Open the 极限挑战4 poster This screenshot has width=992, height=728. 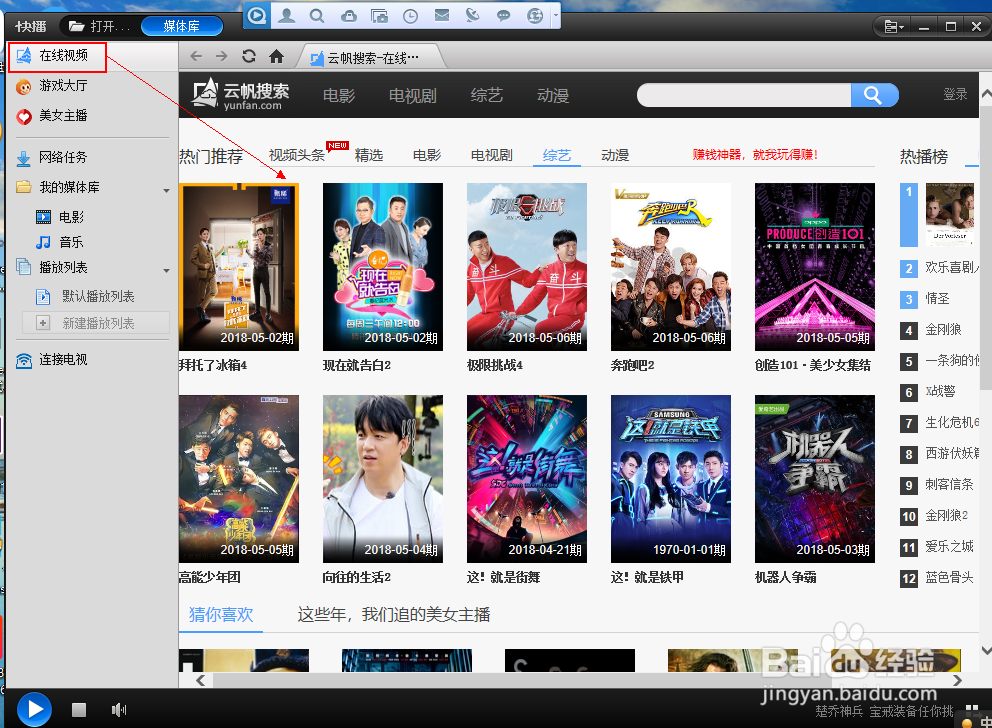(x=527, y=267)
